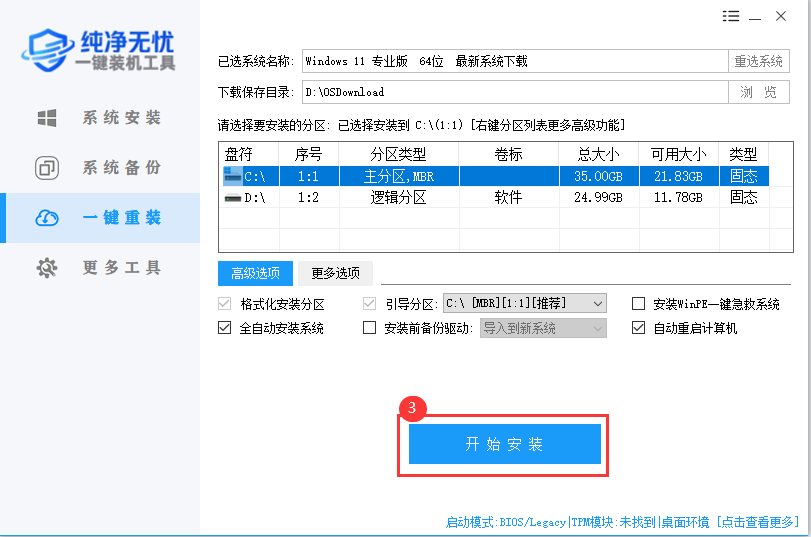The image size is (811, 537).
Task: Click the C:\ drive icon in partition list
Action: point(232,176)
